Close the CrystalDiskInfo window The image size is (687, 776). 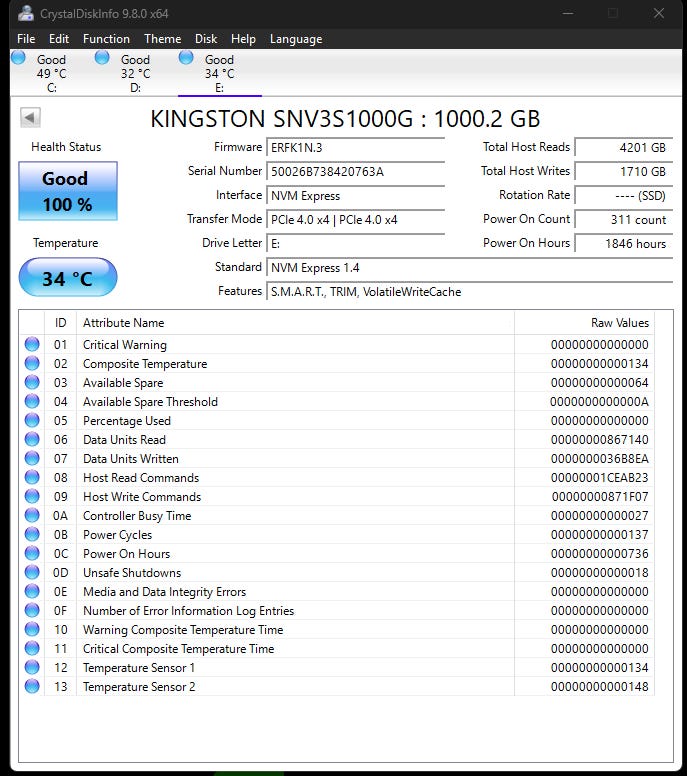coord(658,13)
